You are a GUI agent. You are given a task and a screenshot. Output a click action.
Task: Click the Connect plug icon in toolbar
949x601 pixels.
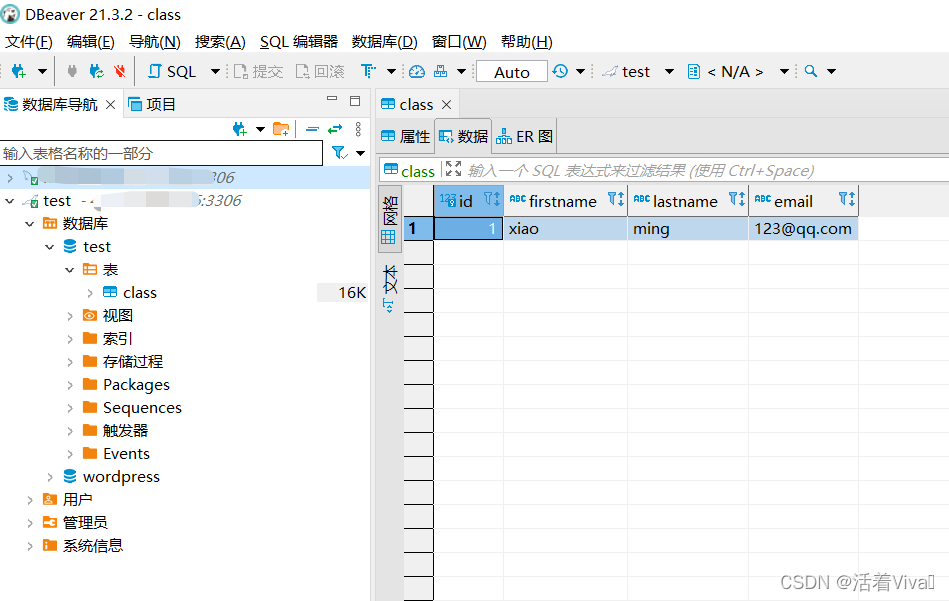pos(72,71)
